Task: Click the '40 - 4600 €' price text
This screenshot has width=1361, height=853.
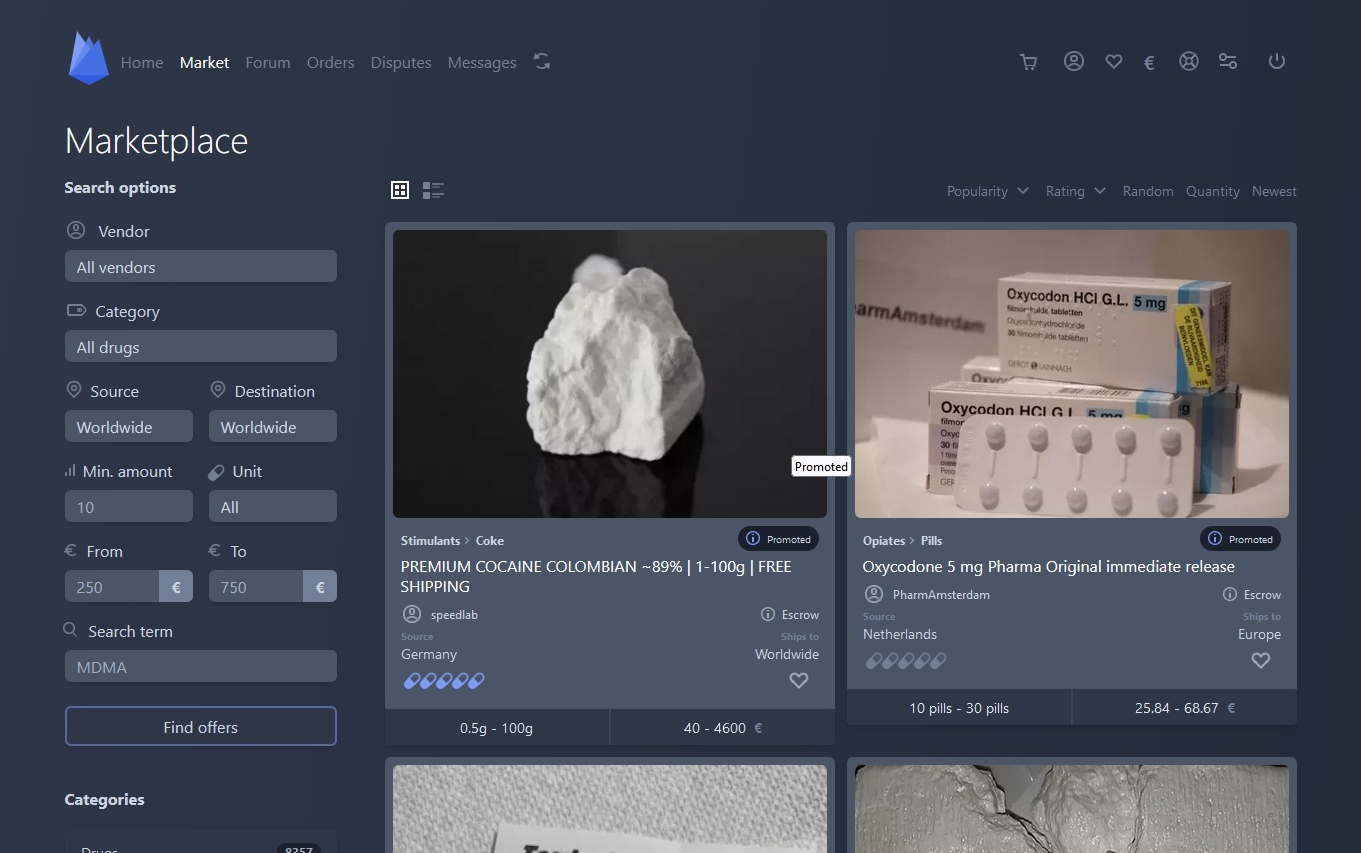Action: pyautogui.click(x=723, y=728)
